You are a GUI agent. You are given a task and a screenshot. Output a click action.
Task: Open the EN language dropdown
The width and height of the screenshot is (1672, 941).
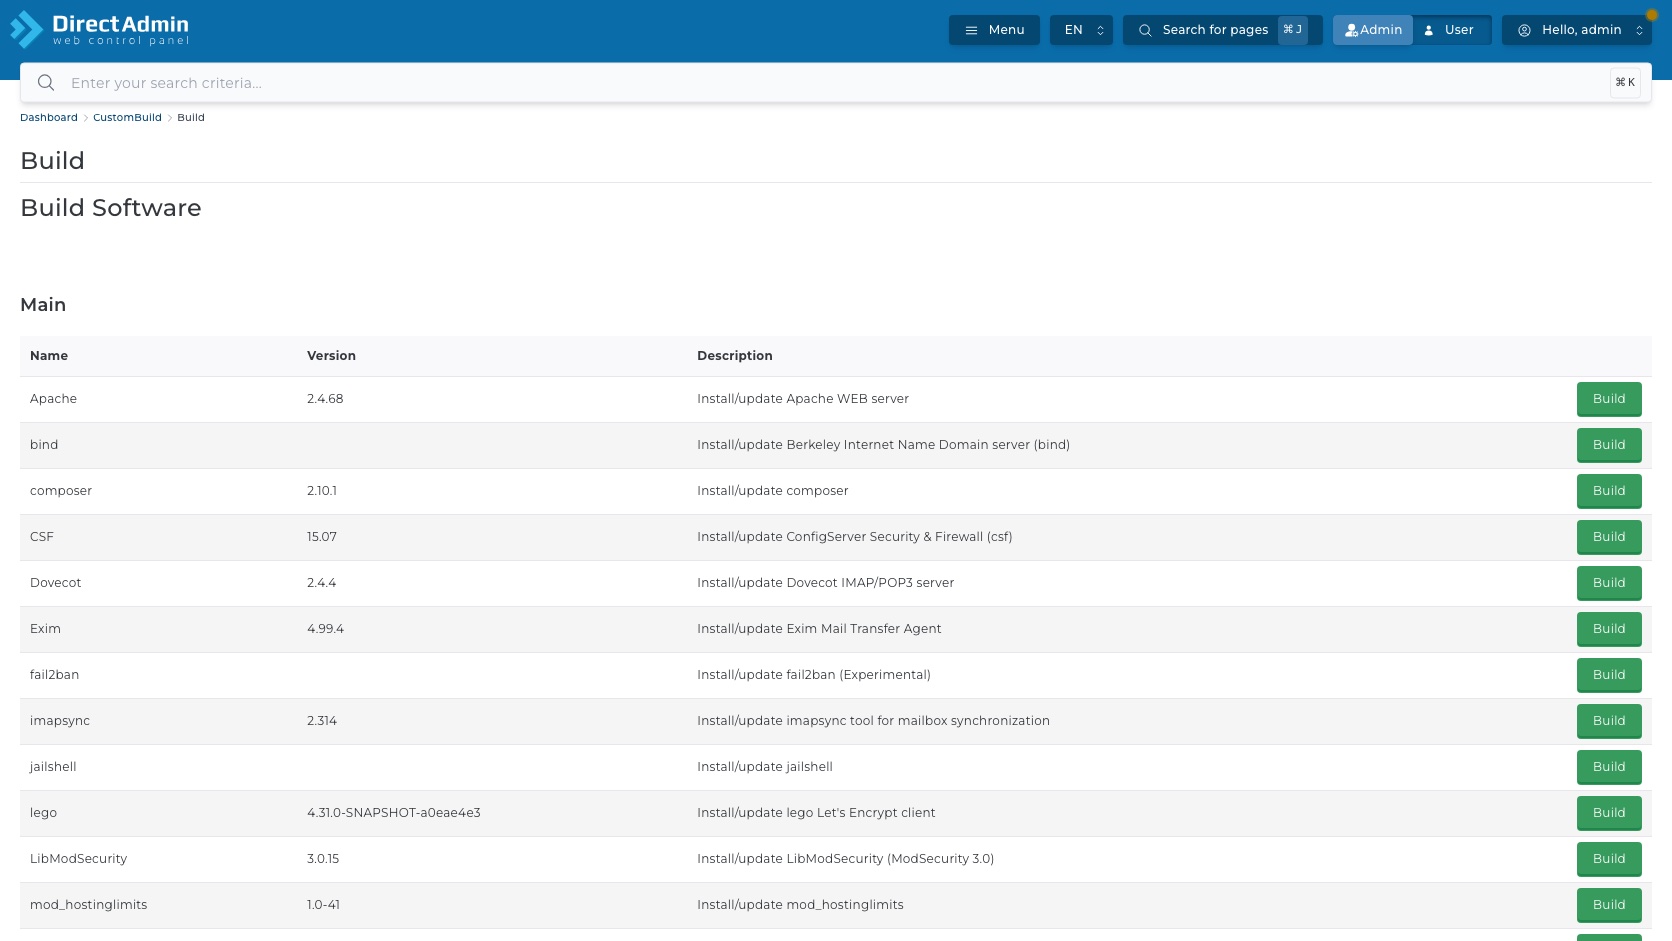[x=1081, y=30]
